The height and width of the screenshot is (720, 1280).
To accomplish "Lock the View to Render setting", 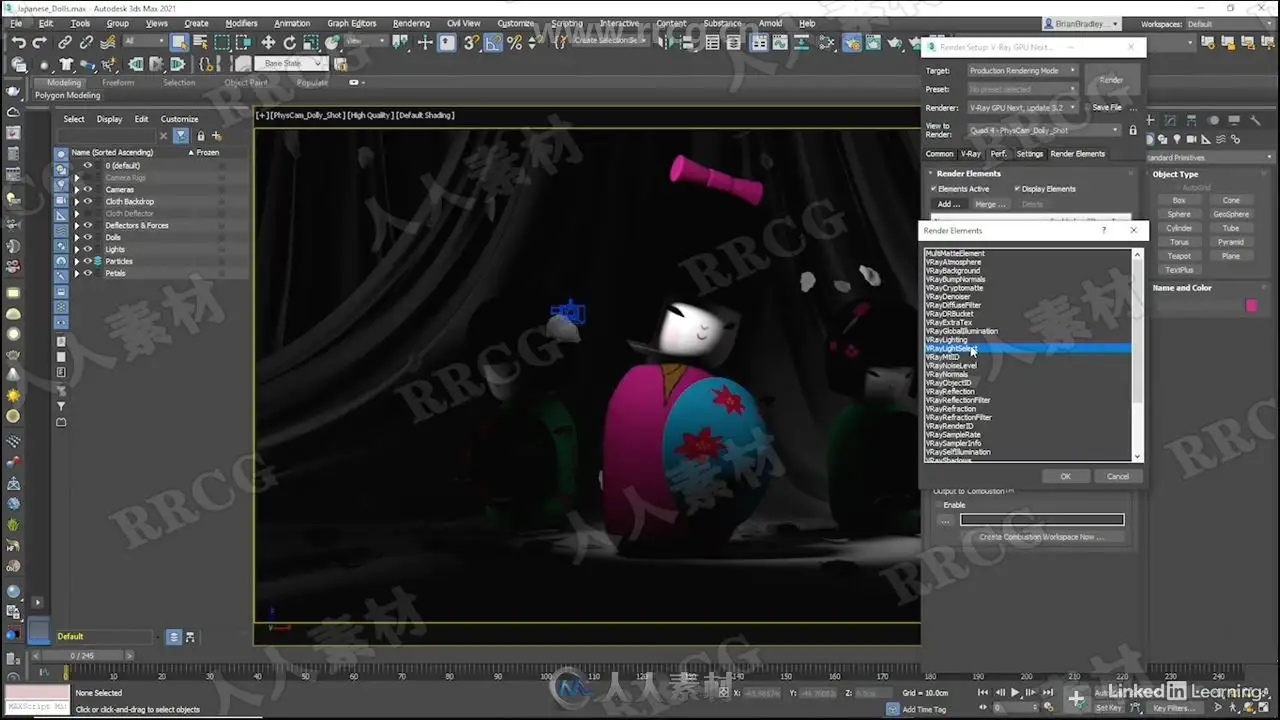I will 1132,130.
